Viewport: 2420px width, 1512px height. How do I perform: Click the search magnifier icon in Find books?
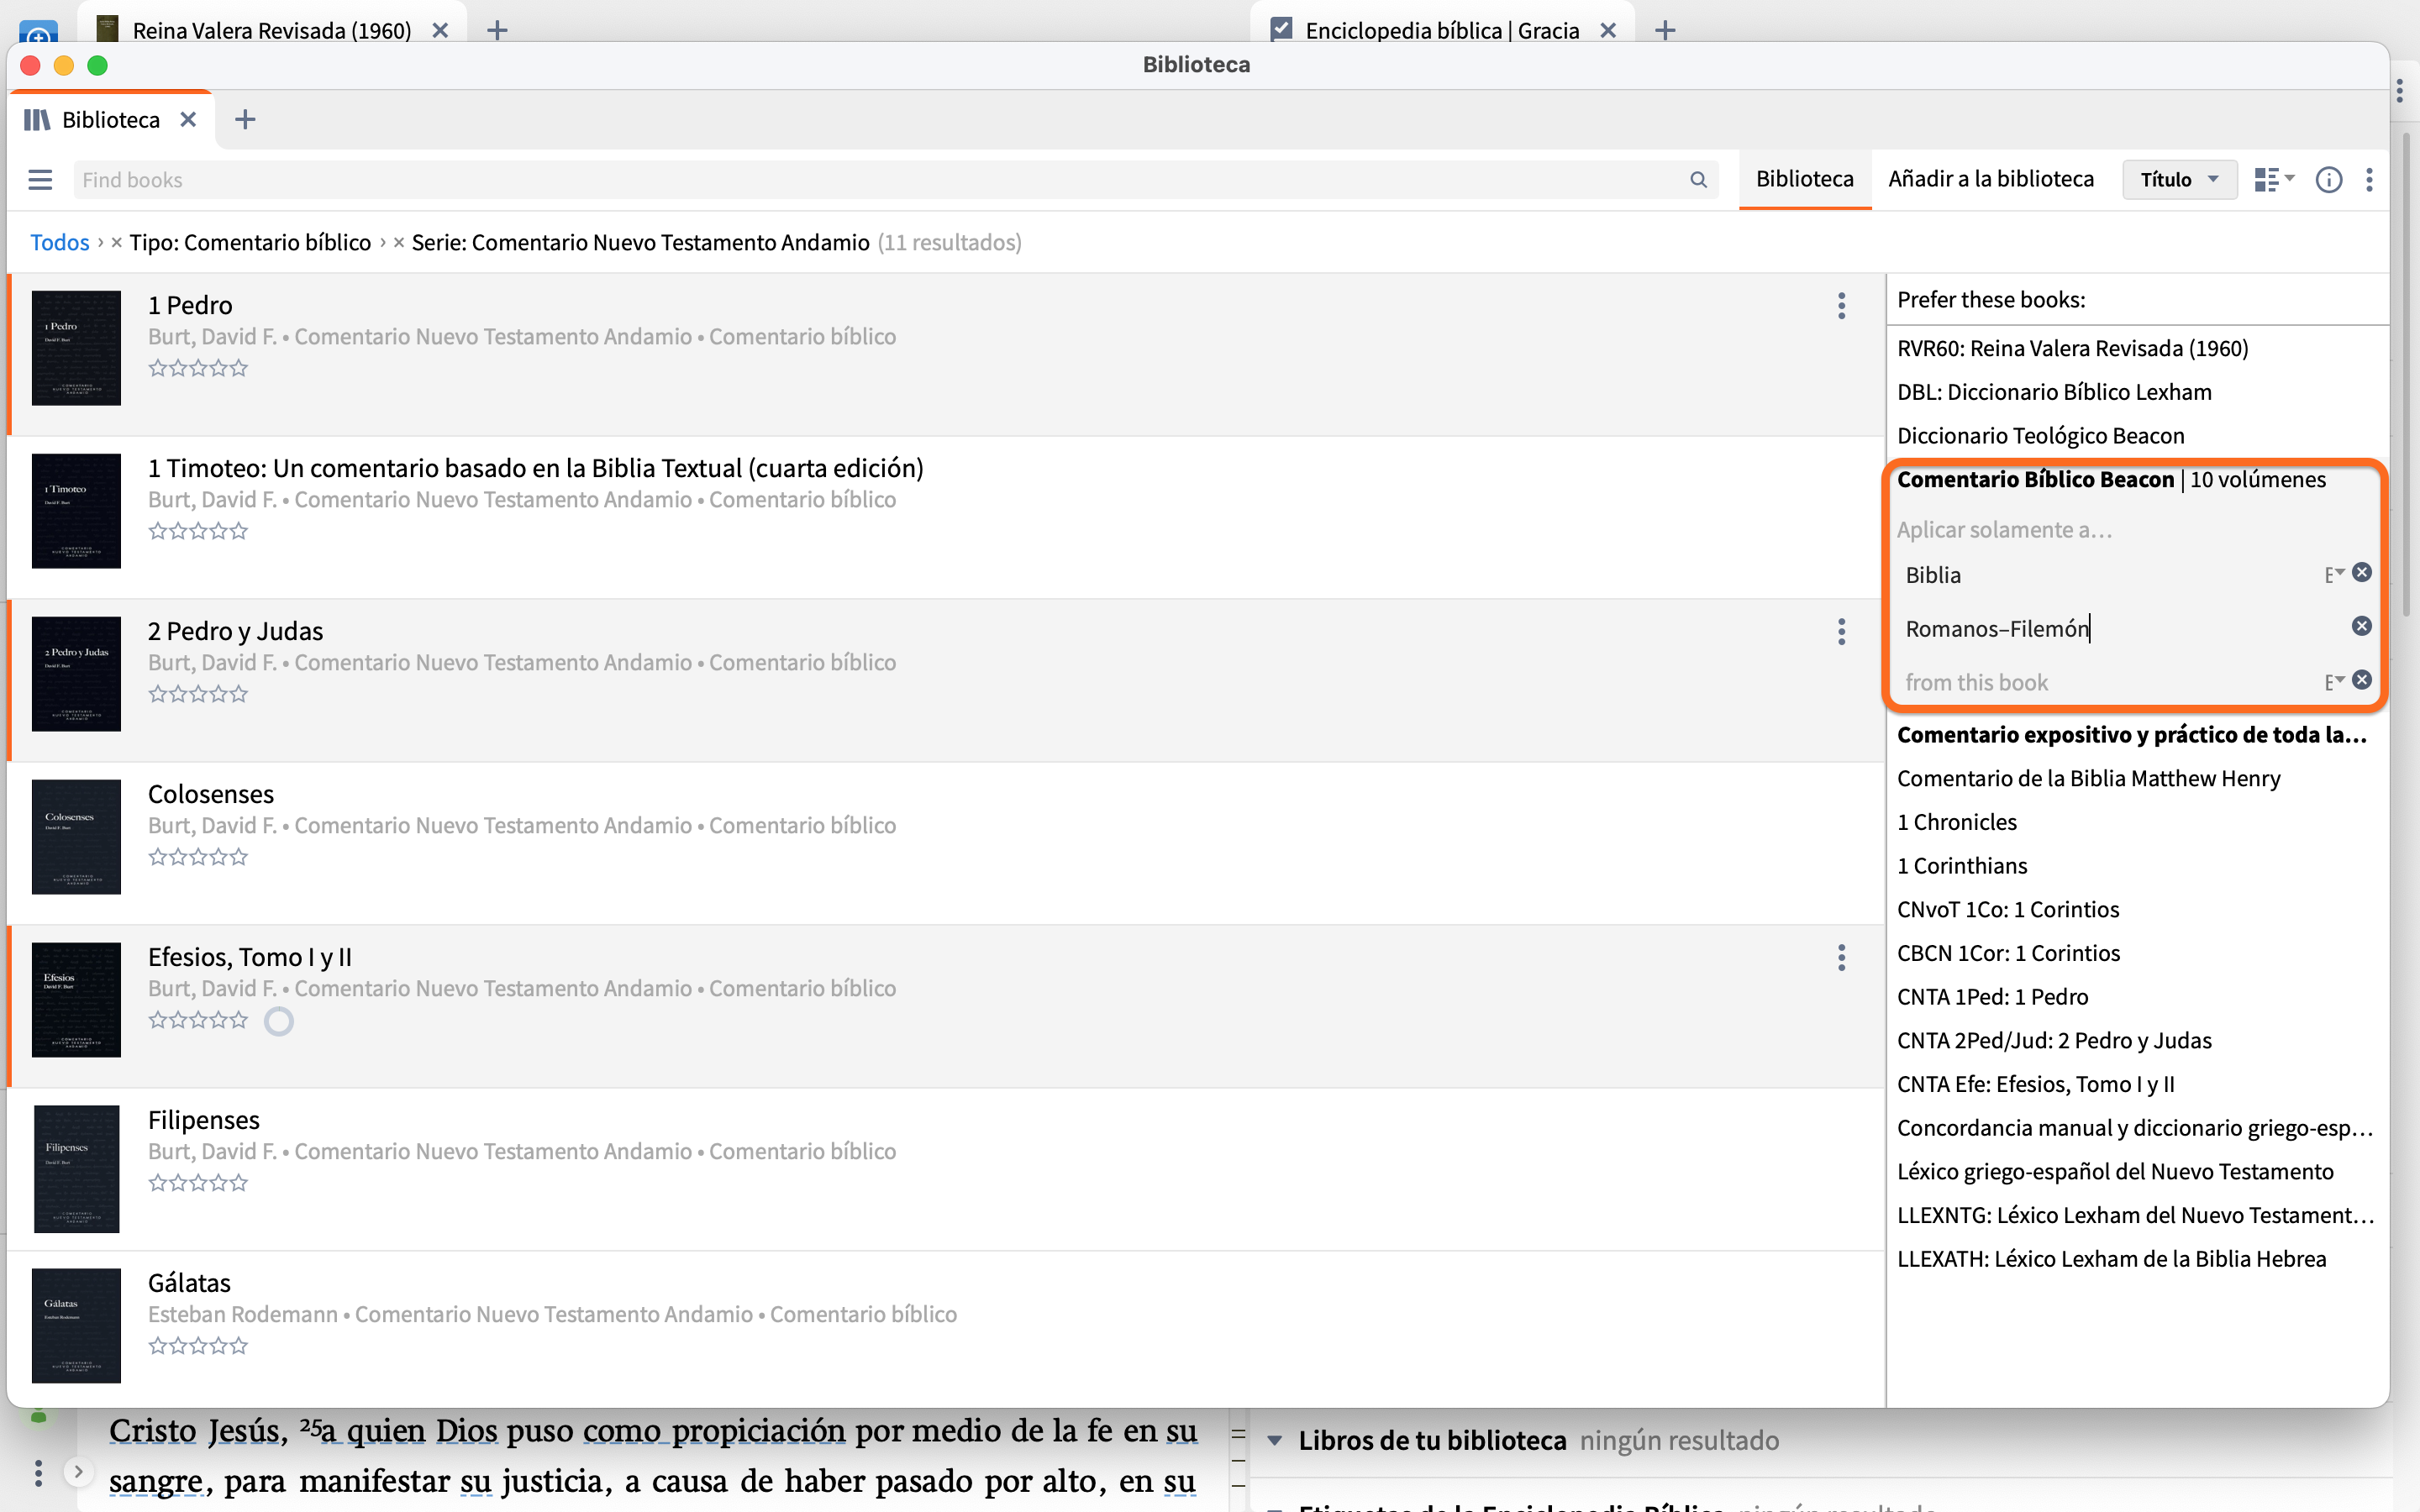click(1698, 180)
